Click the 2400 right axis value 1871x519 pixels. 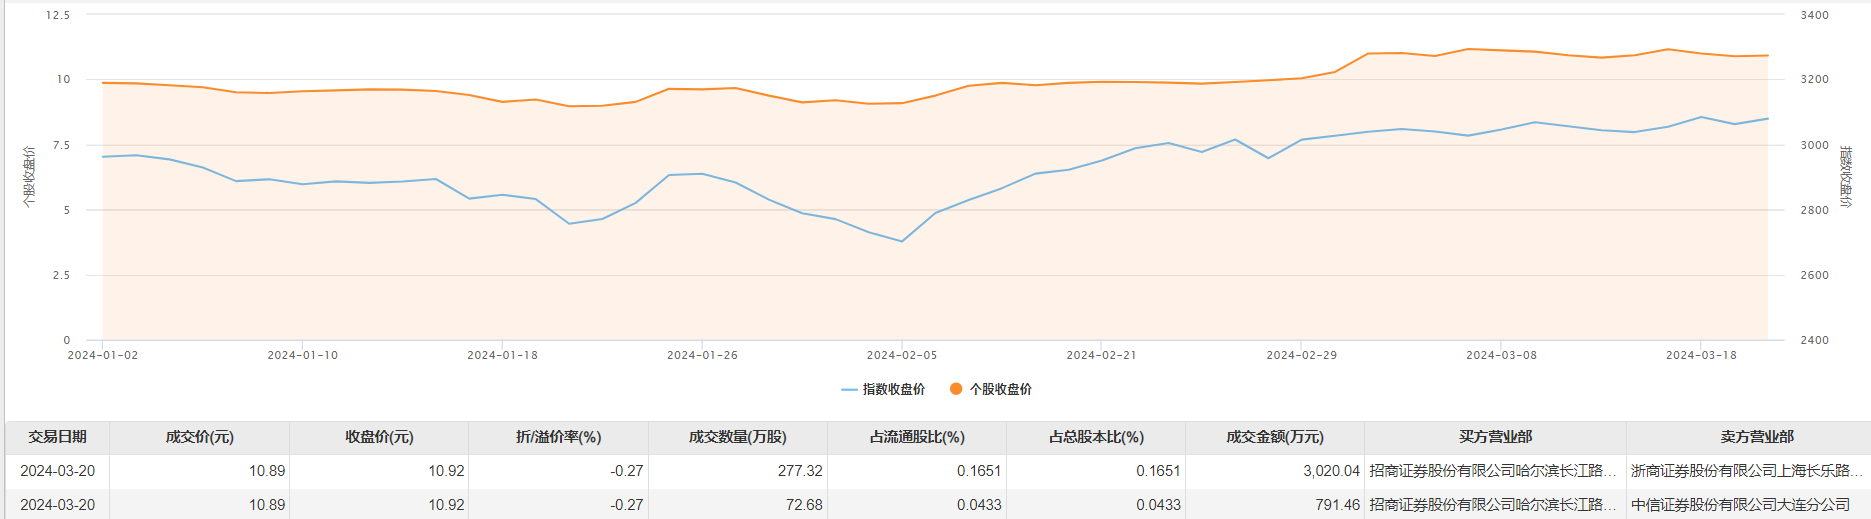(1814, 340)
